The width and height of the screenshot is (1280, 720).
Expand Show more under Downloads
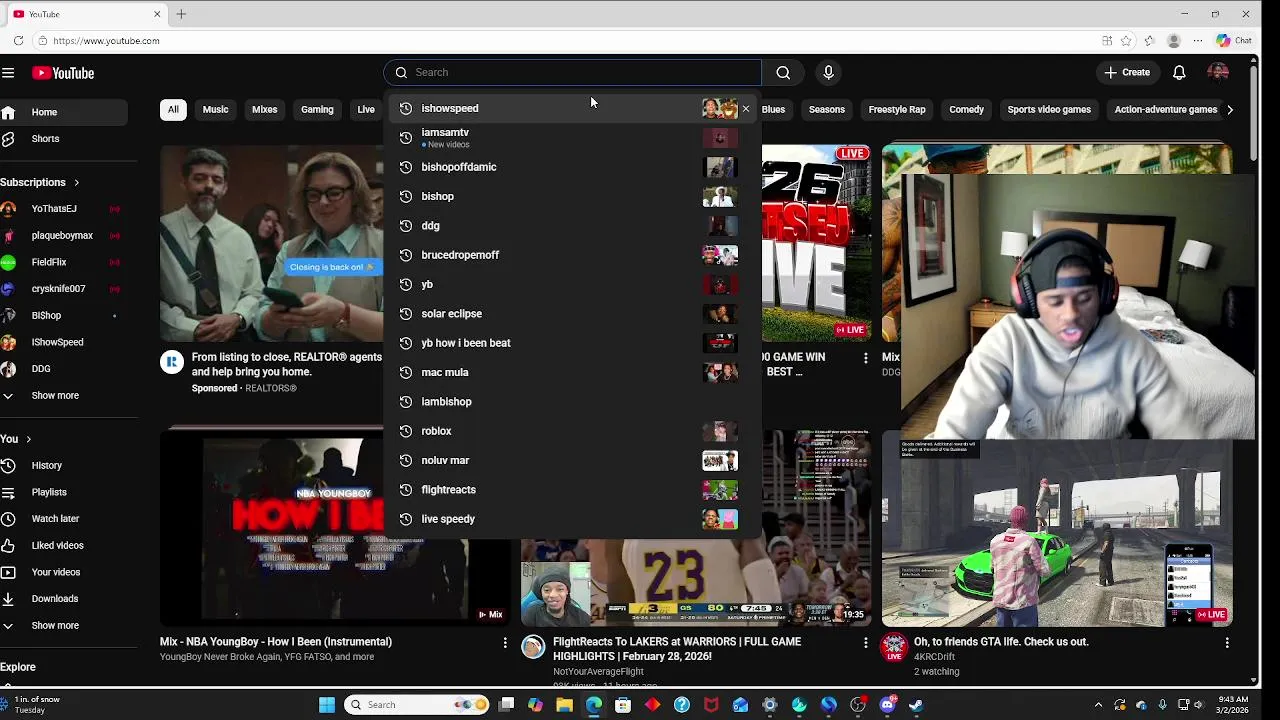coord(54,626)
